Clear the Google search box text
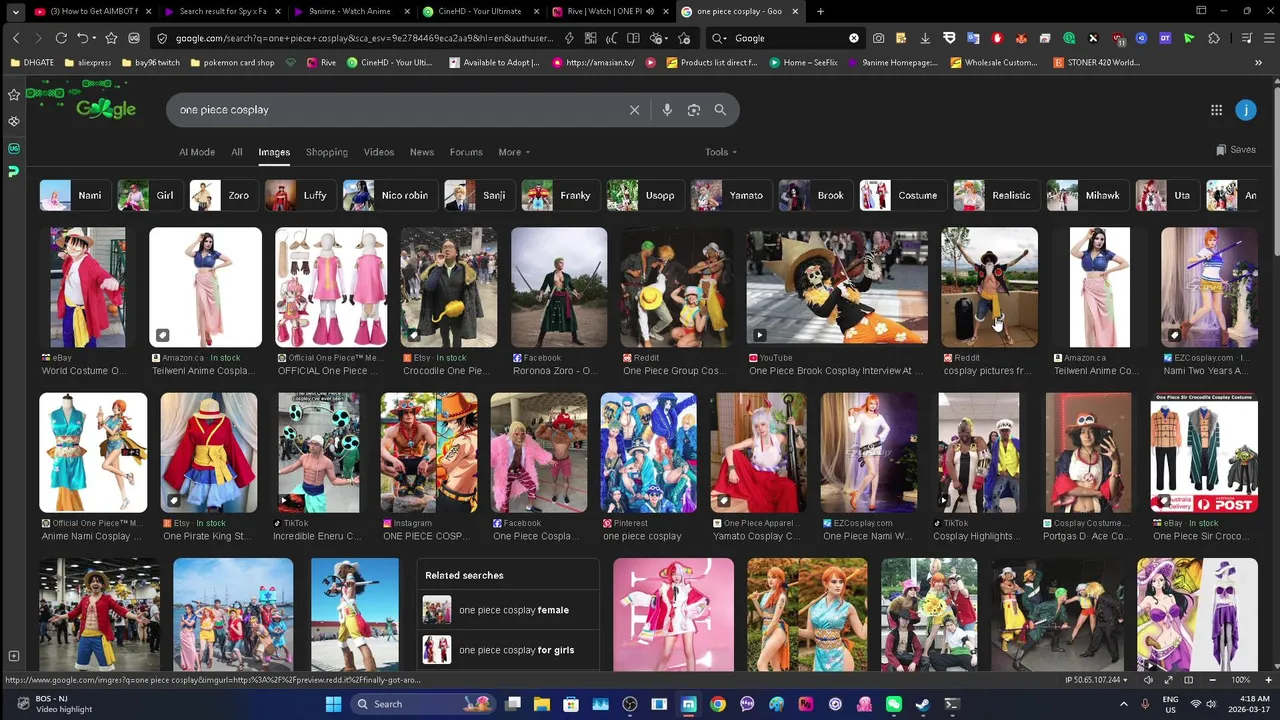The image size is (1280, 720). click(634, 110)
